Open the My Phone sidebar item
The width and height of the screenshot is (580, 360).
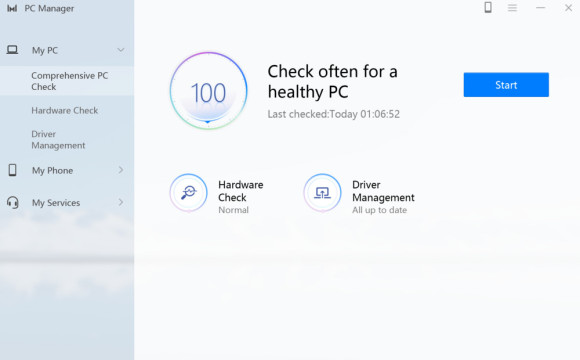(67, 170)
